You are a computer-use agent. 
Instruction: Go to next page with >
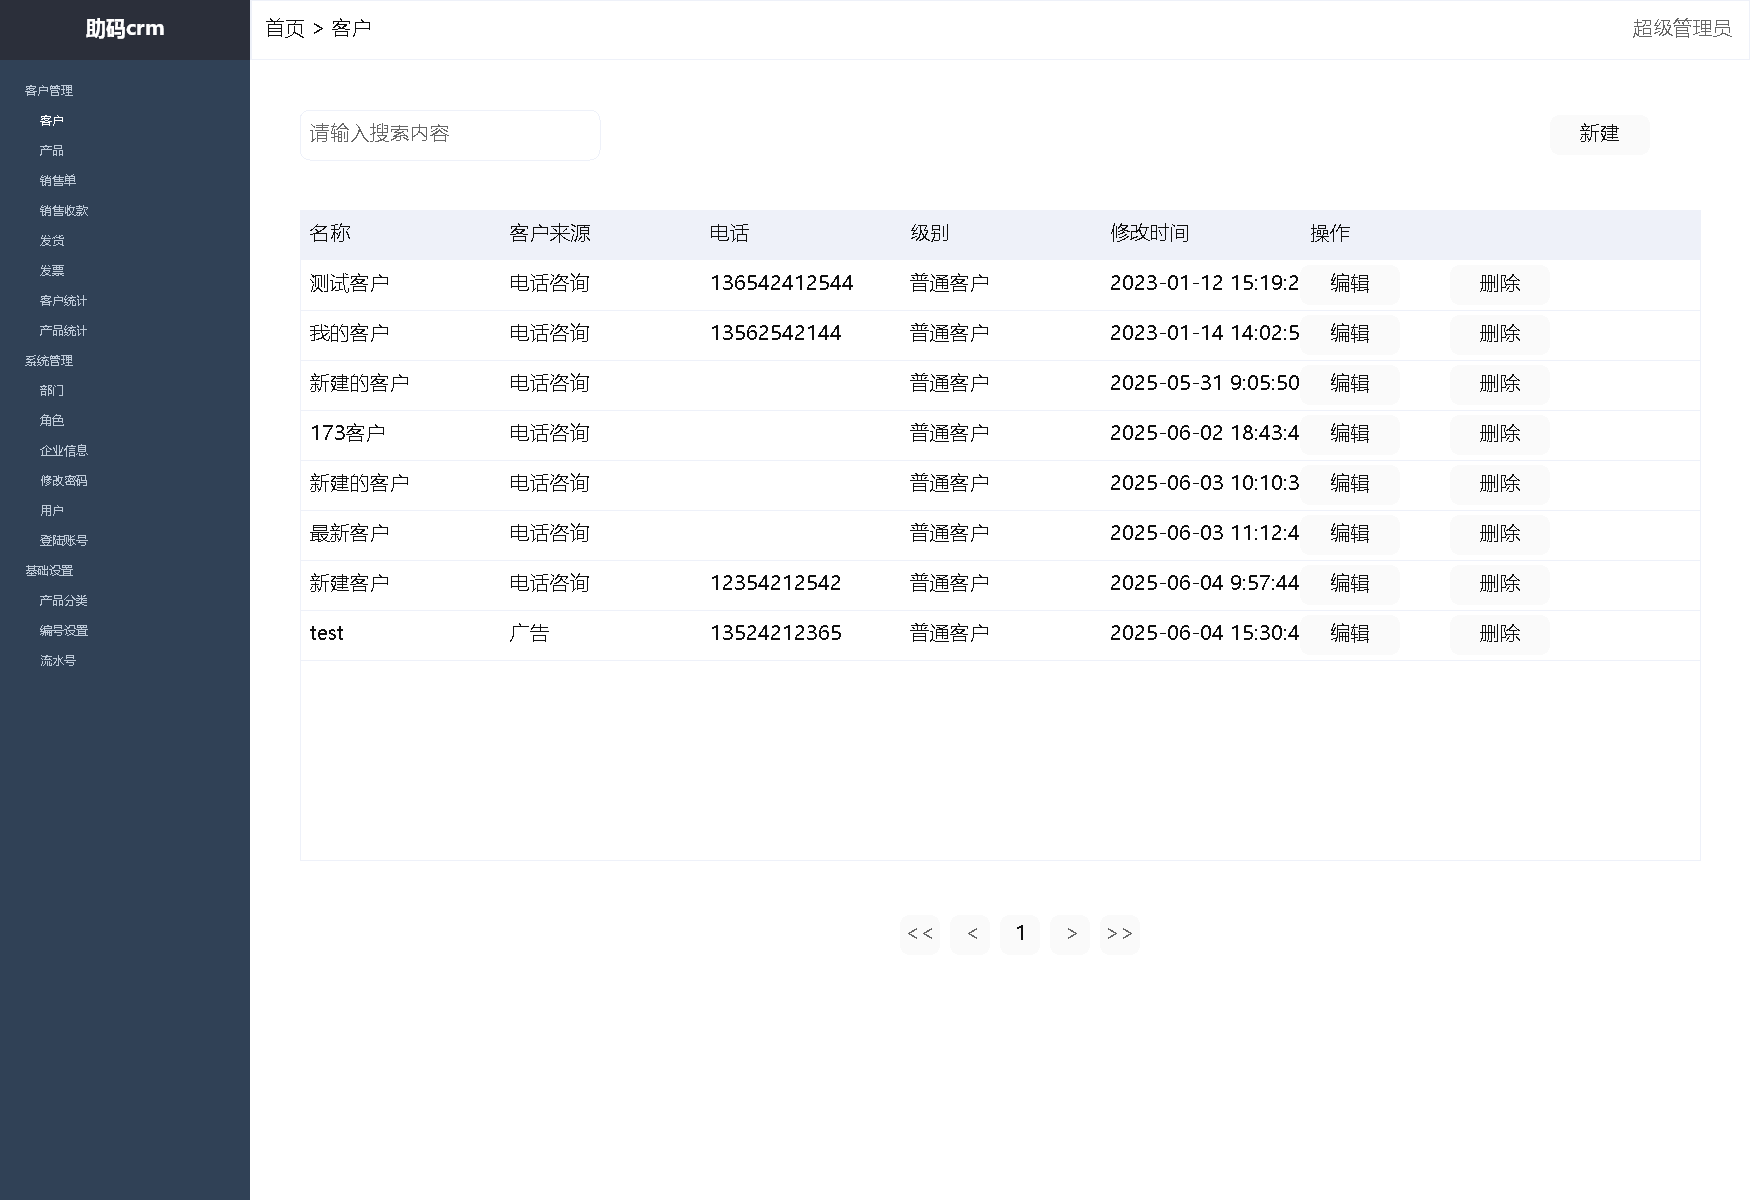pos(1070,934)
